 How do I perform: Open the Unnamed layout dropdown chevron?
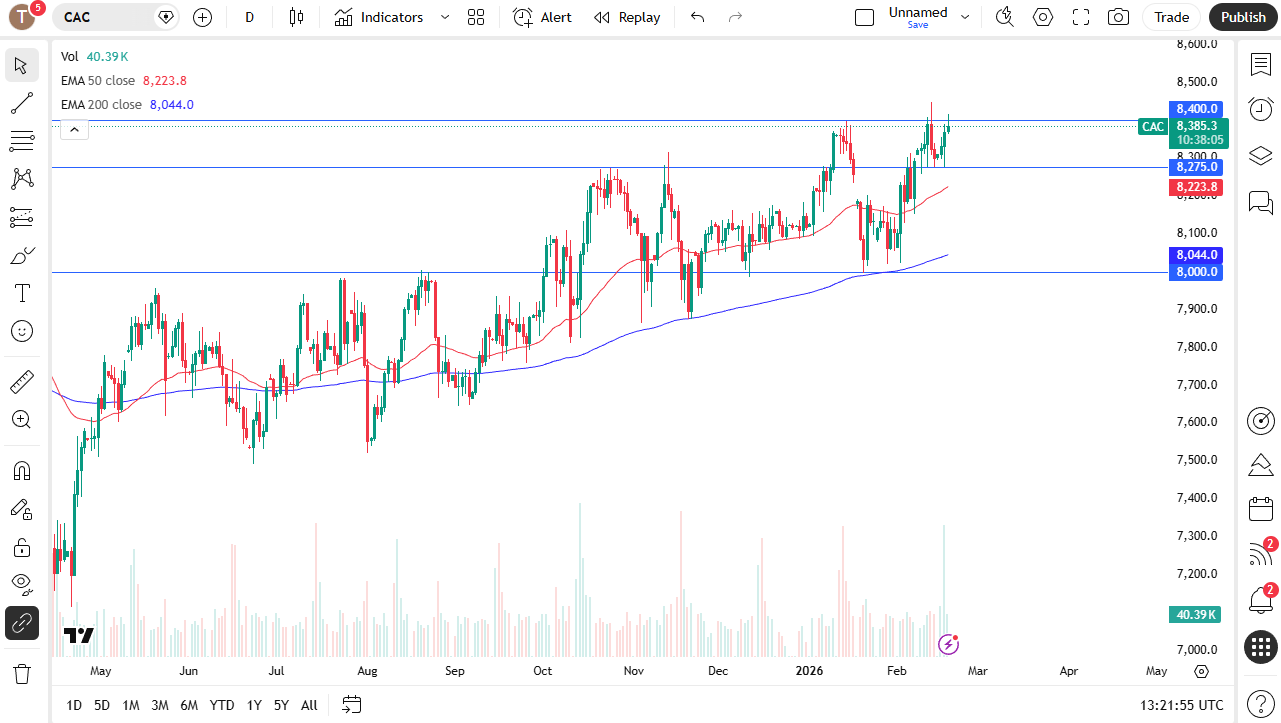click(x=965, y=17)
